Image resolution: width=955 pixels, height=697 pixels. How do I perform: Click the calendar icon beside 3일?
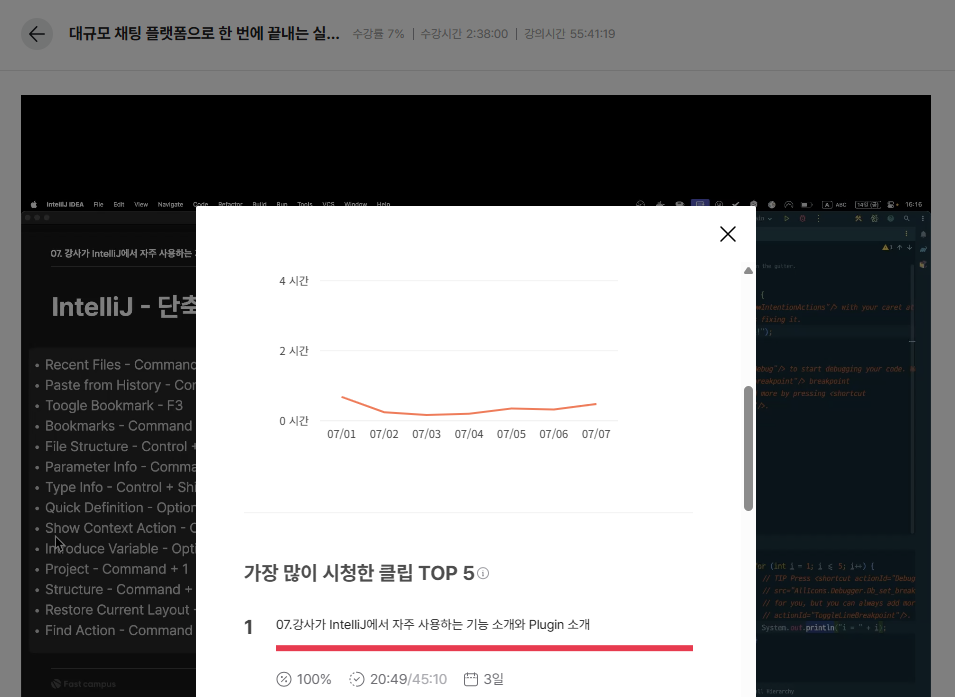coord(471,679)
